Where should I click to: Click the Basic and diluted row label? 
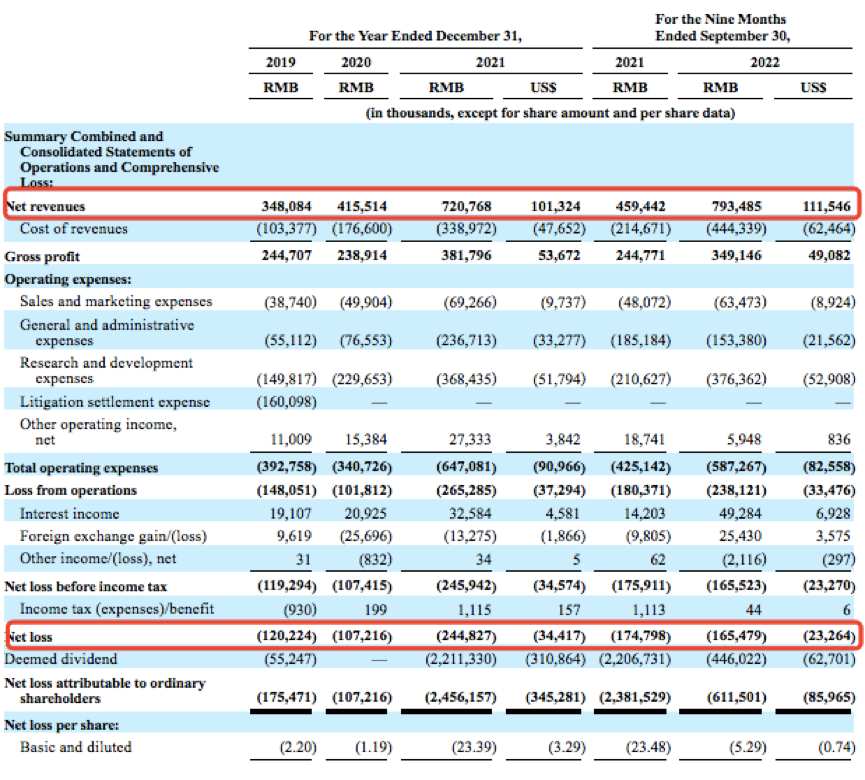[75, 746]
